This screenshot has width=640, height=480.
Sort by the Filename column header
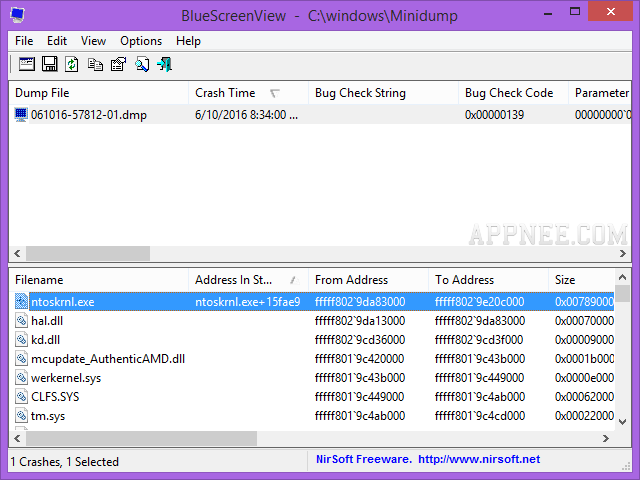99,280
